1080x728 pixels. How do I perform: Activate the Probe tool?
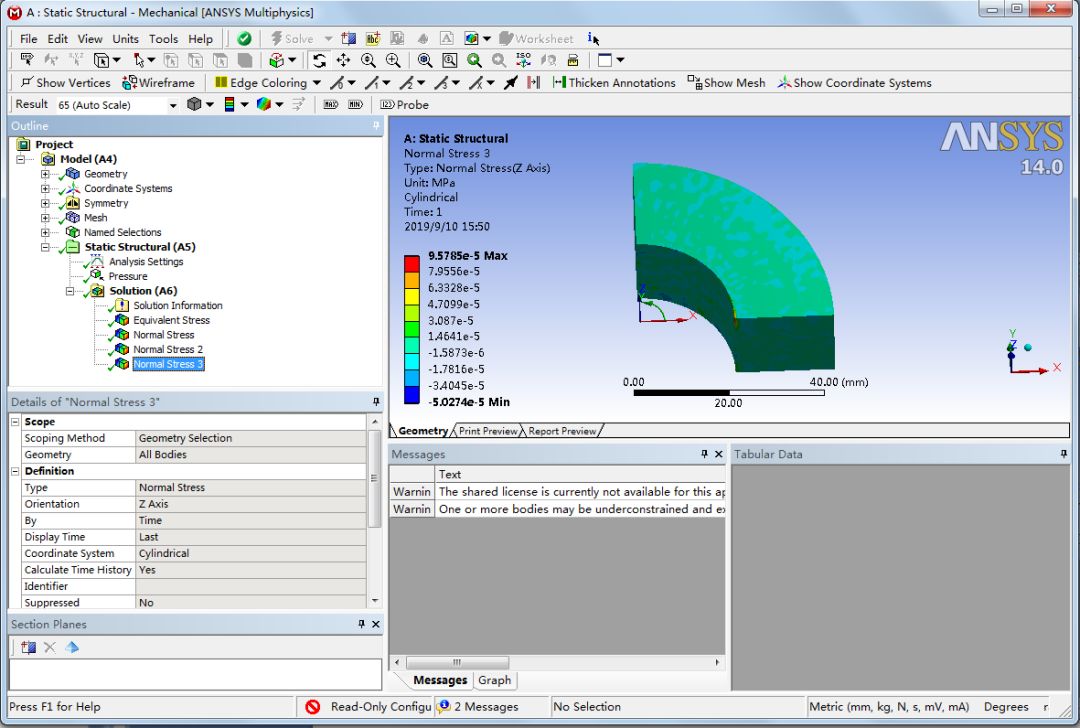pos(404,105)
